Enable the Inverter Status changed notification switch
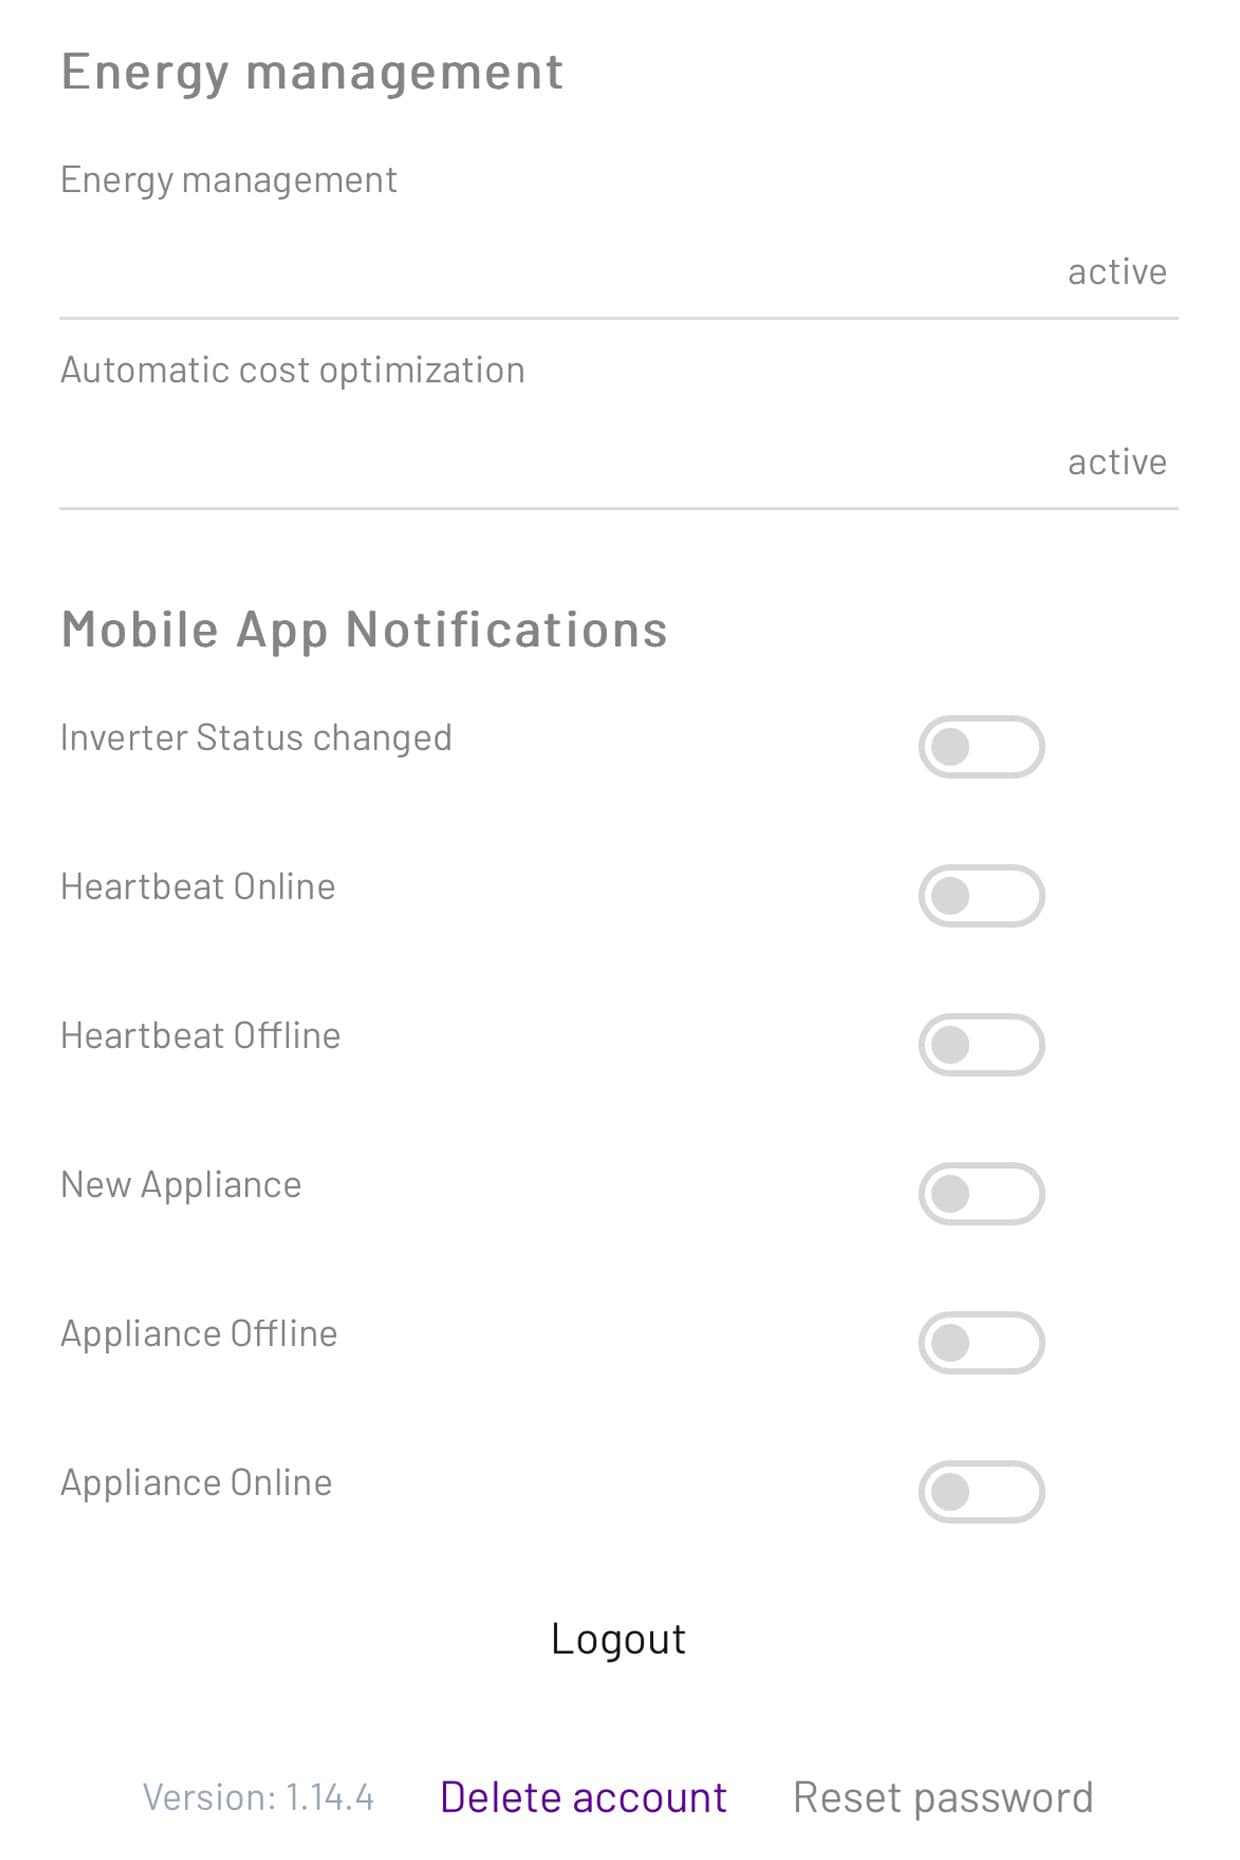 pyautogui.click(x=981, y=746)
